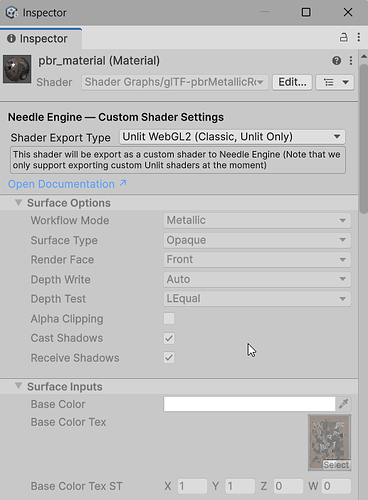
Task: Open the material help question-mark icon
Action: pos(336,61)
